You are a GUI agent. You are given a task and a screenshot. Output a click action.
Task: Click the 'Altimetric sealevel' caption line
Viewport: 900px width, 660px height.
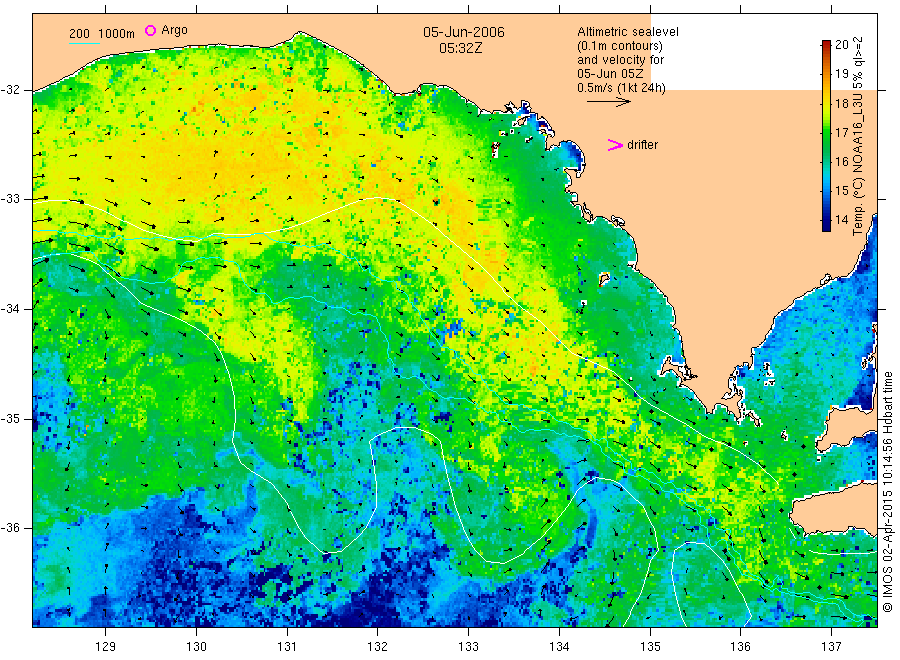627,32
